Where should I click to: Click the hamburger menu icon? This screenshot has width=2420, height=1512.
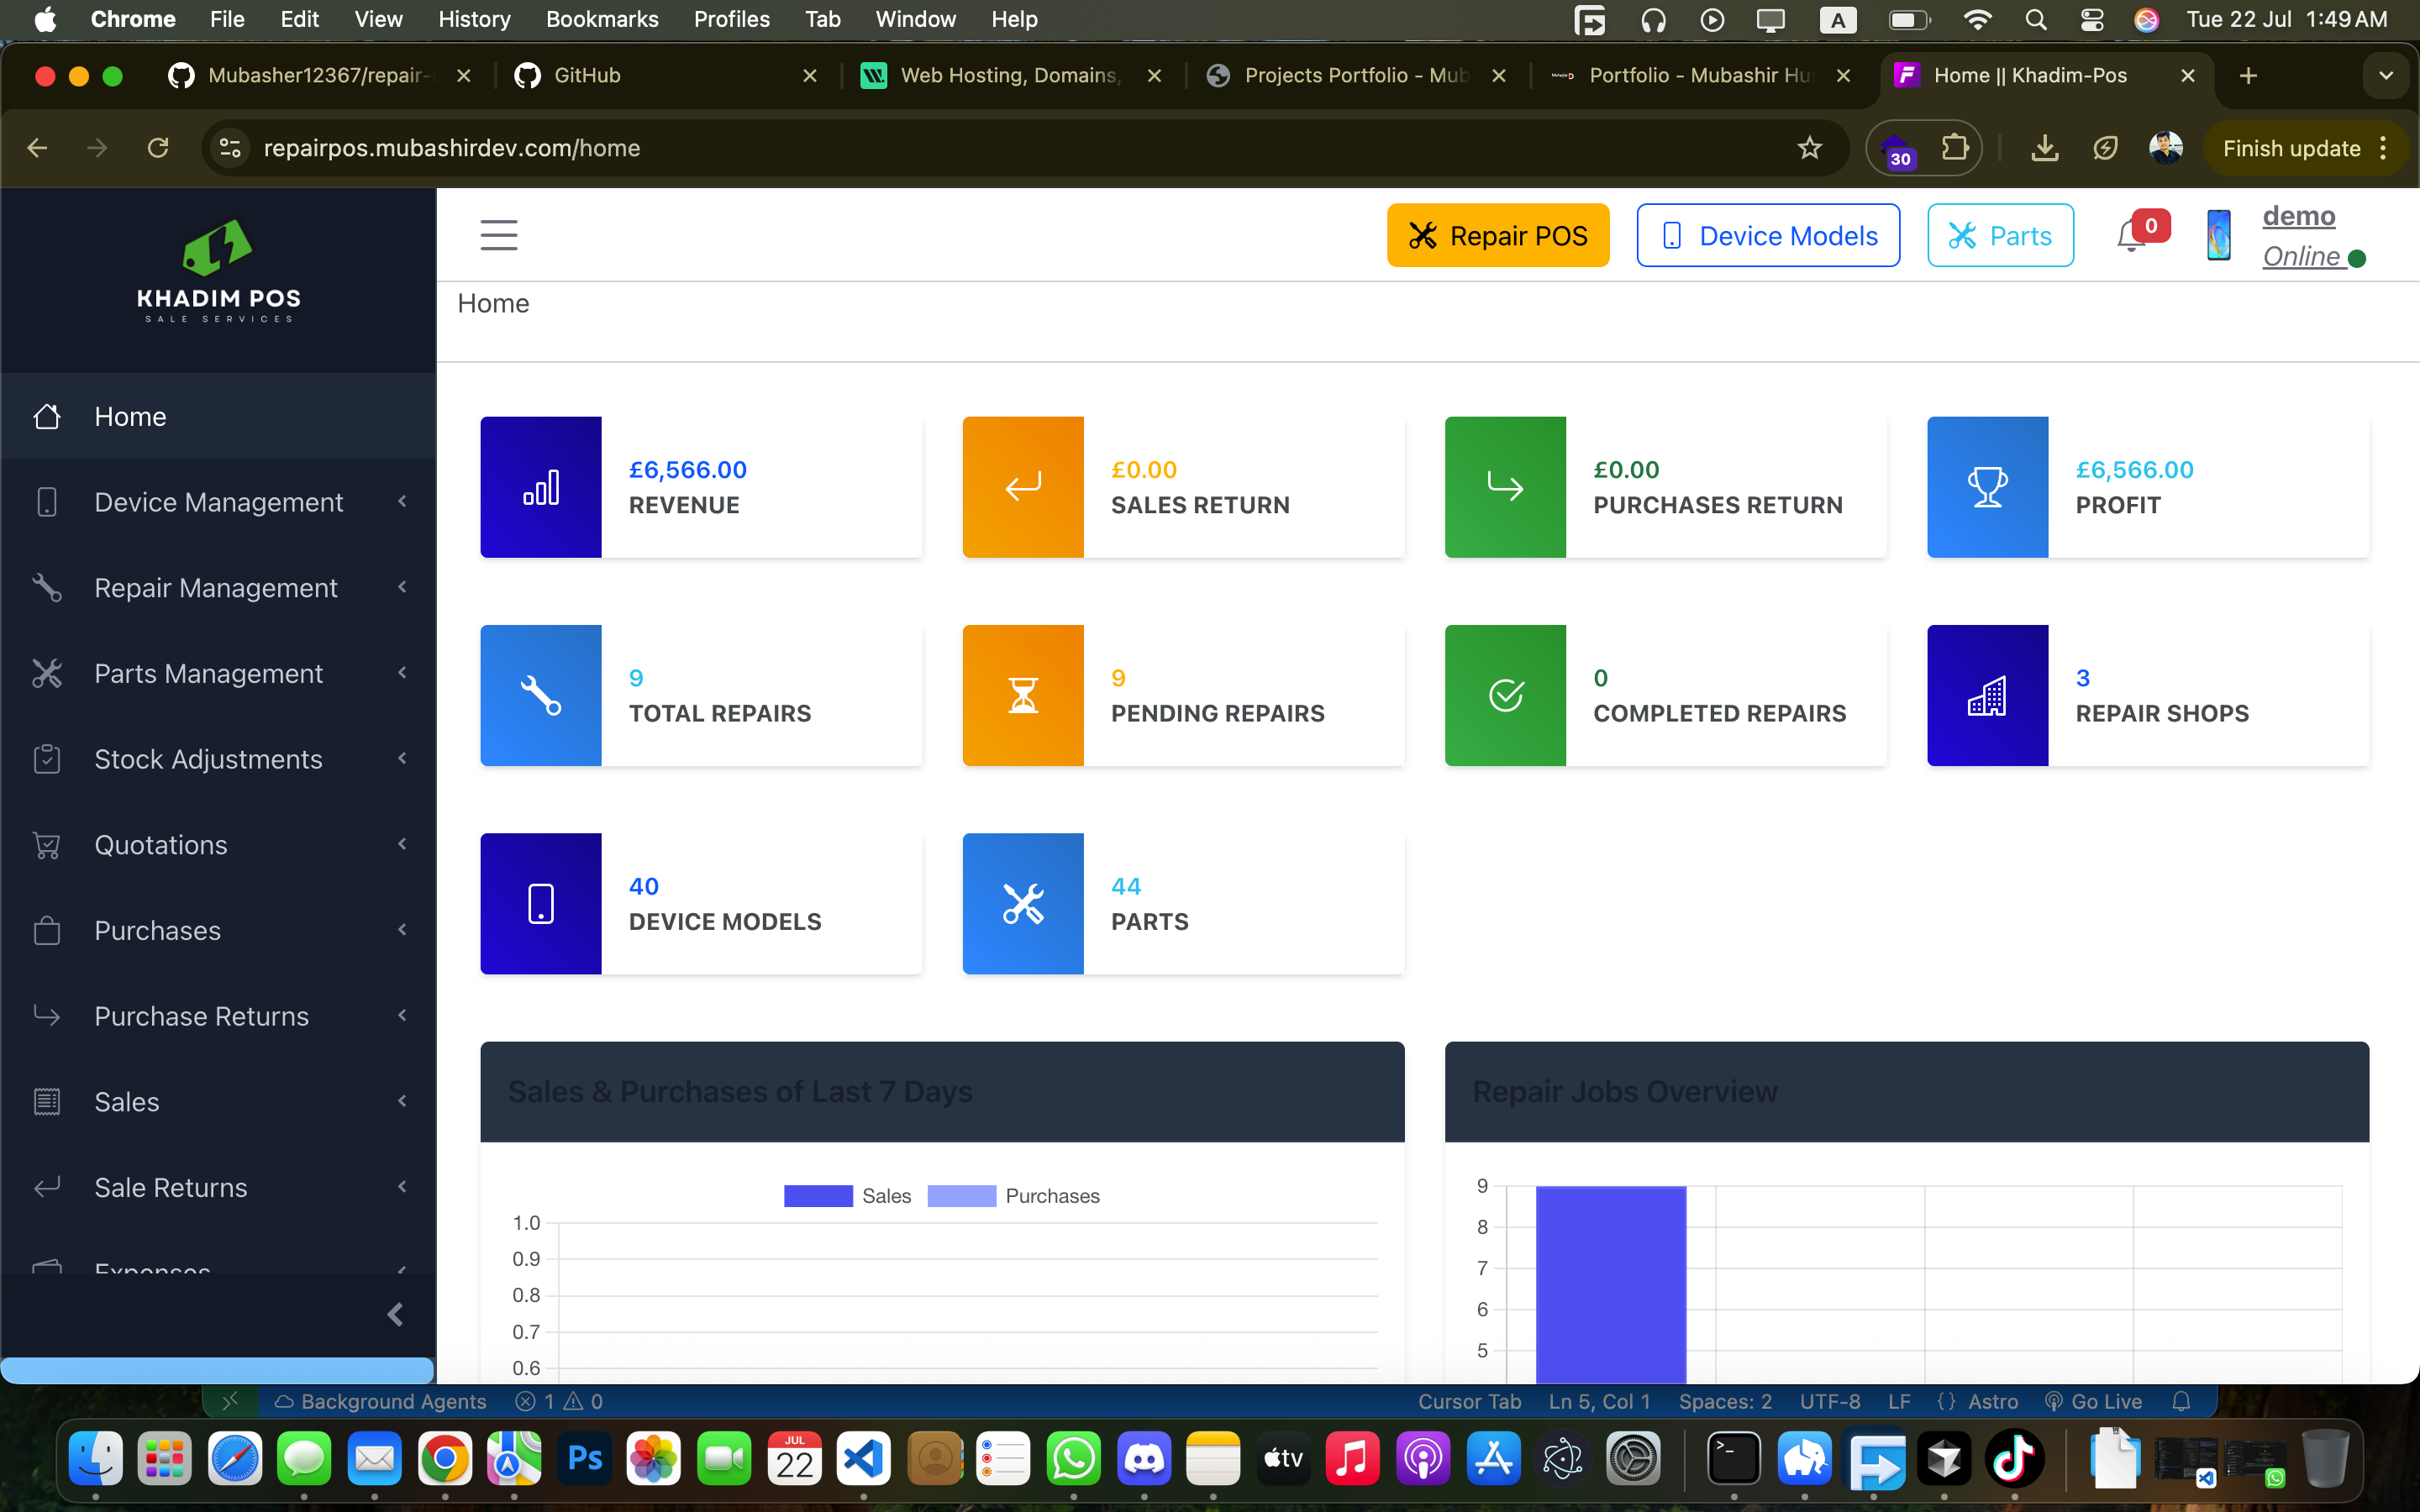499,235
